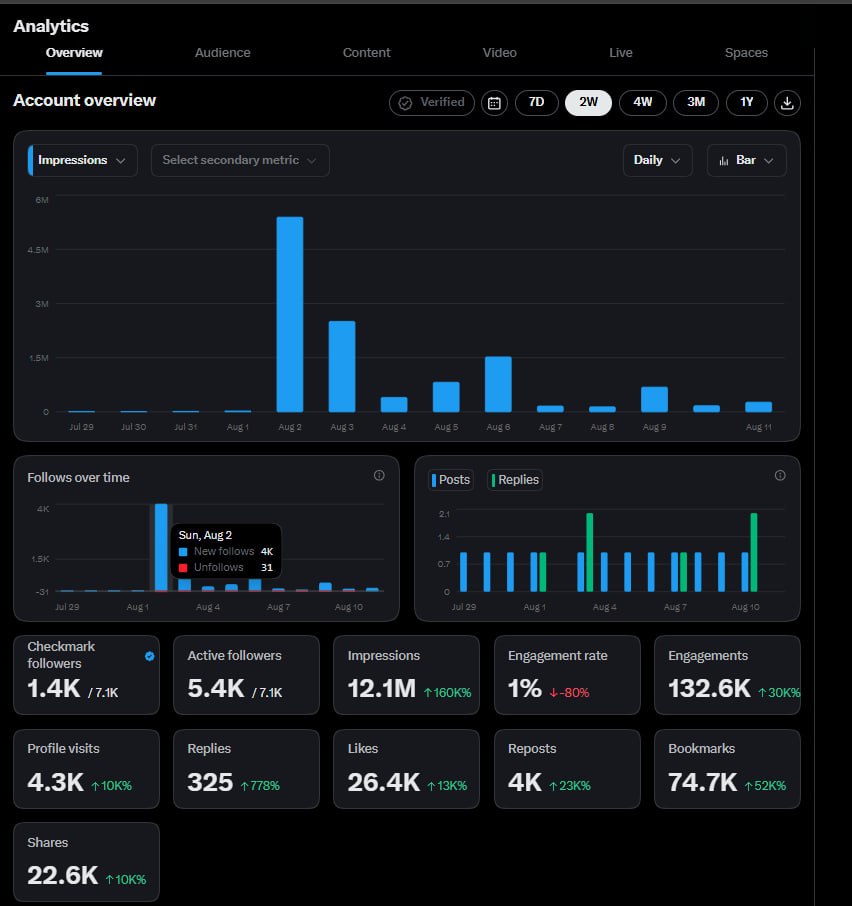Expand Select secondary metric dropdown
The image size is (852, 906).
click(240, 160)
